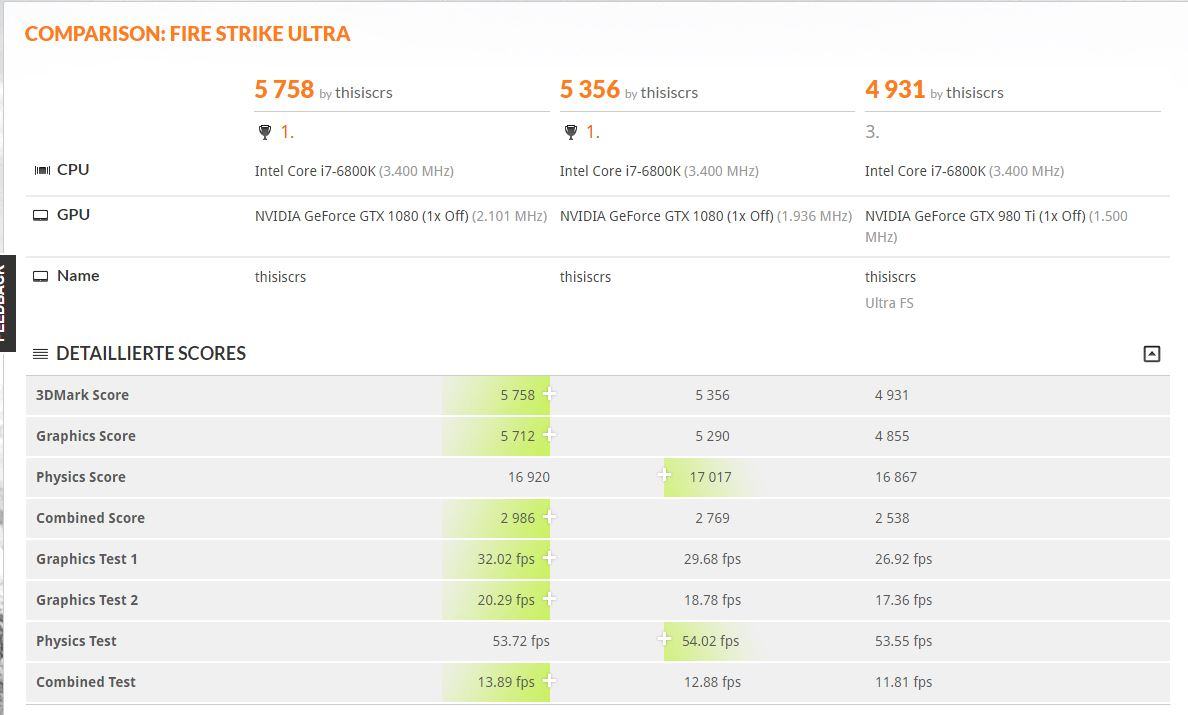Click the trophy icon beside score 5 758
Image resolution: width=1188 pixels, height=715 pixels.
tap(265, 132)
